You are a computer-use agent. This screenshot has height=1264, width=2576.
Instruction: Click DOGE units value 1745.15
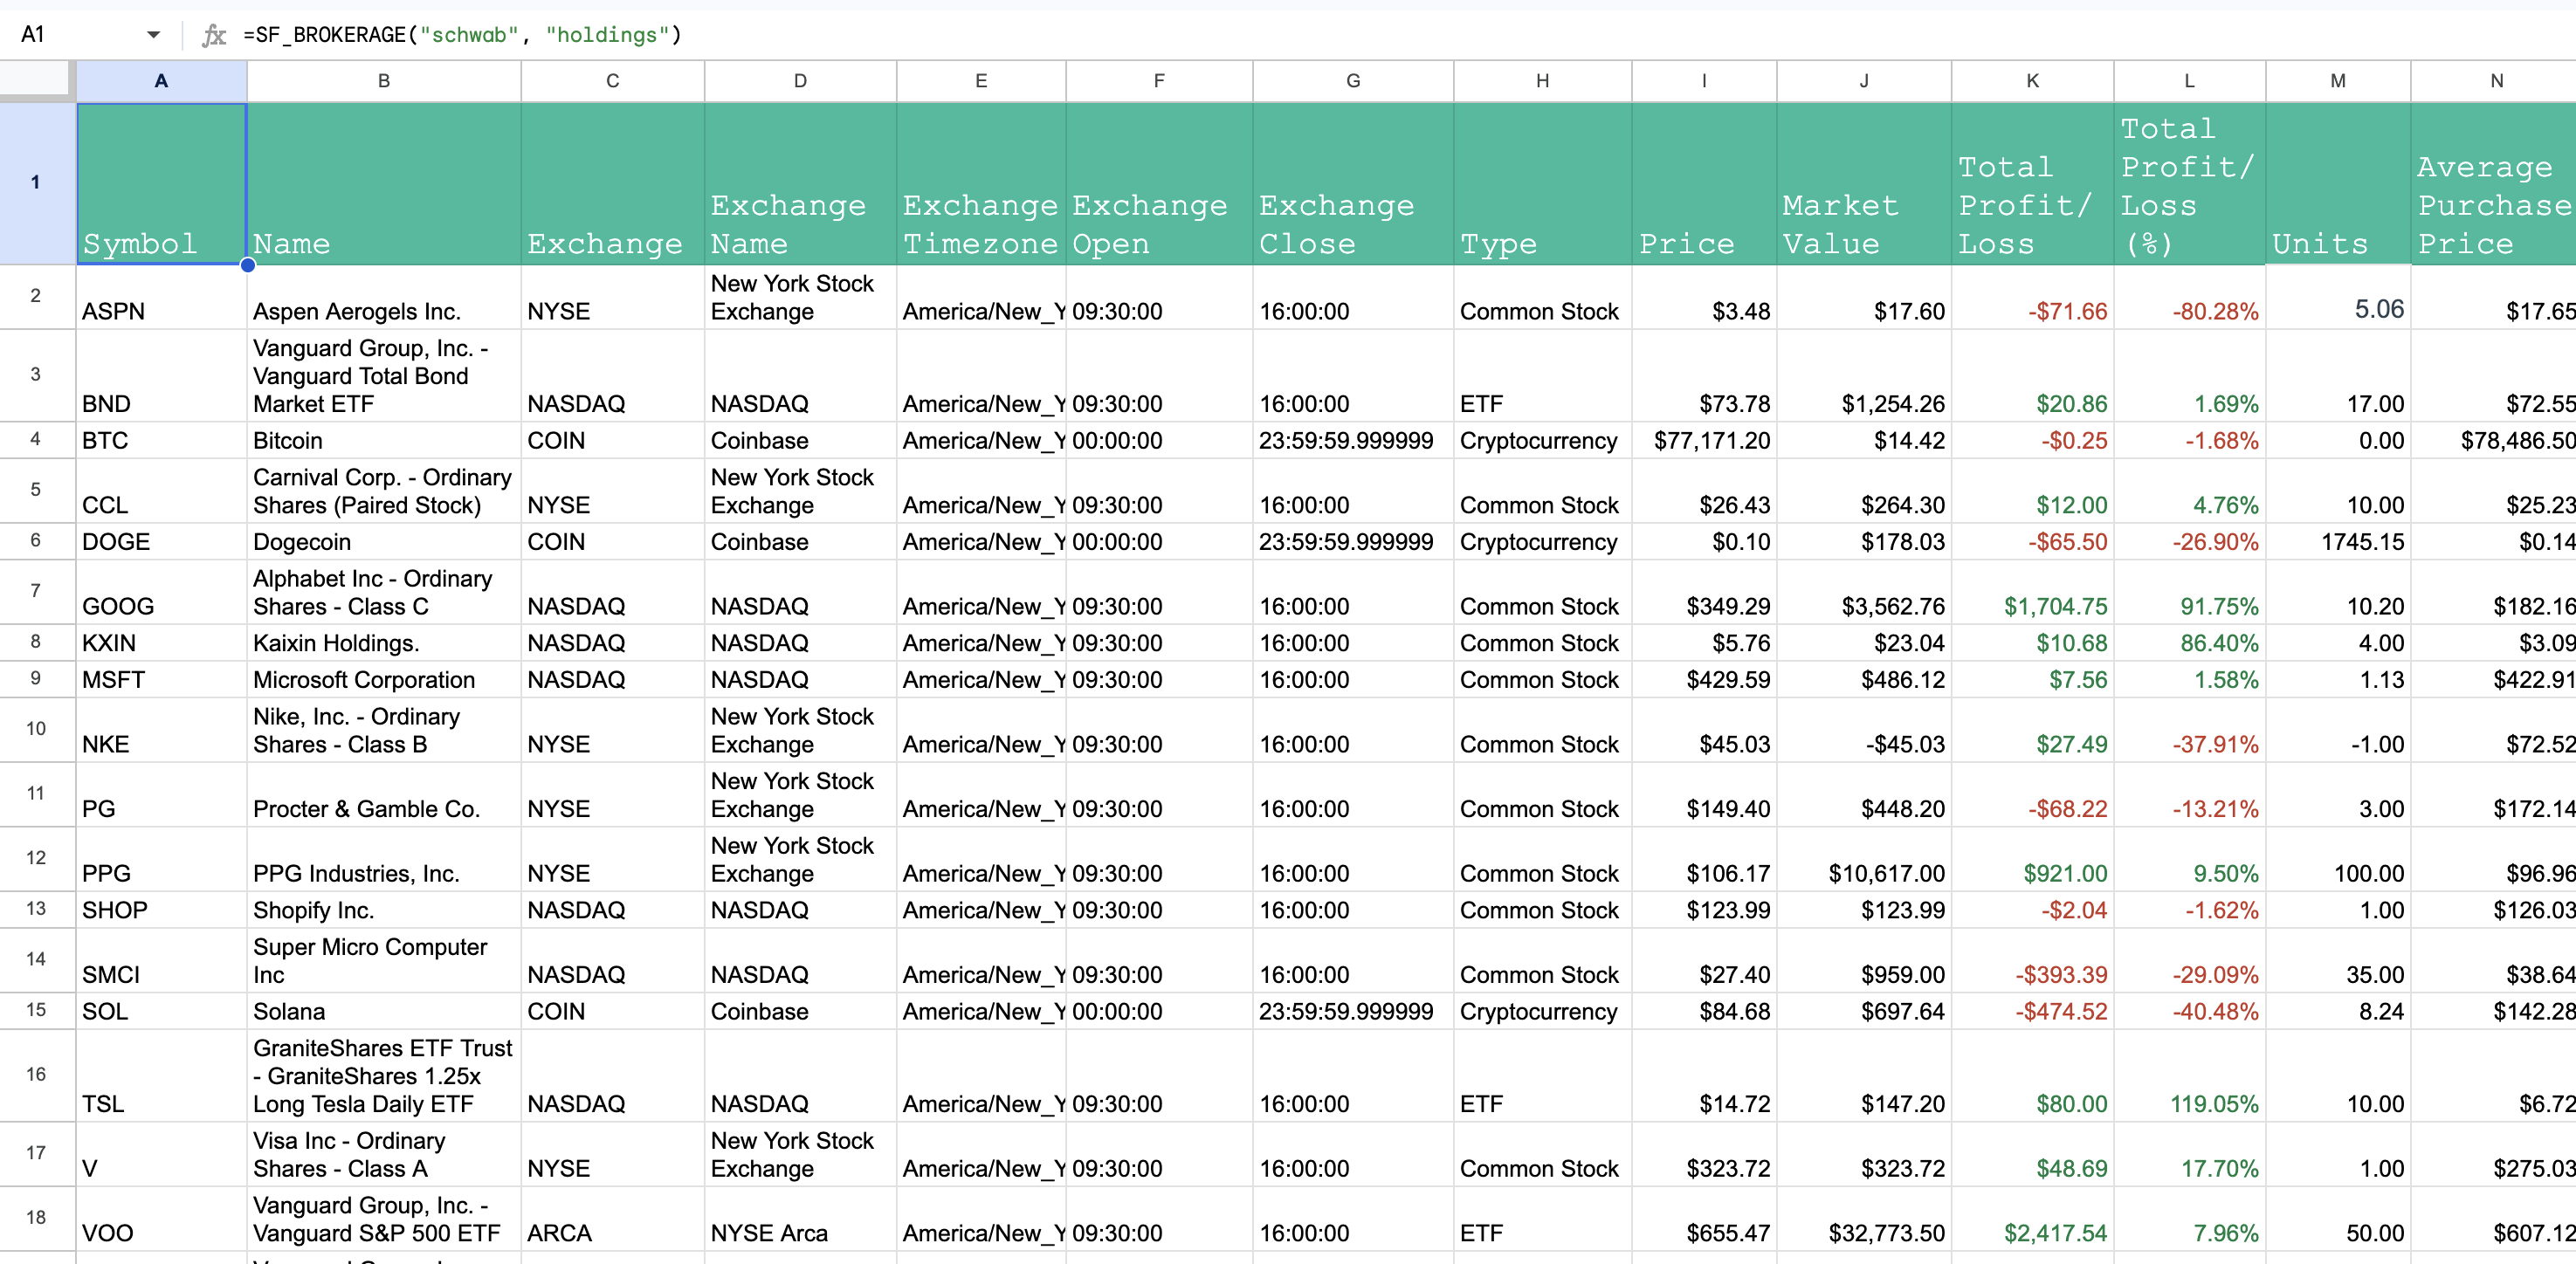2338,542
